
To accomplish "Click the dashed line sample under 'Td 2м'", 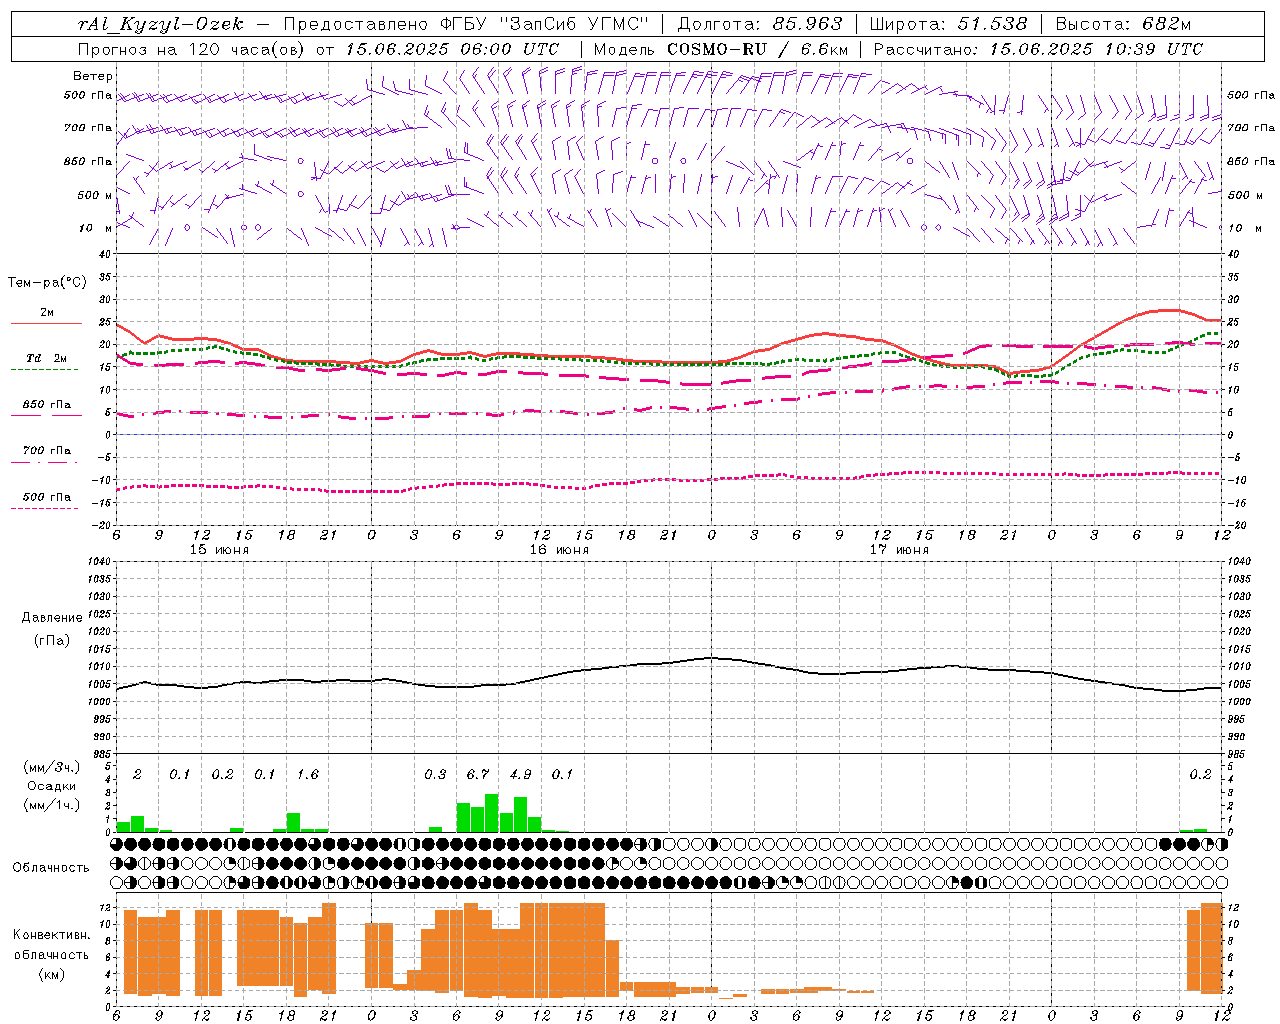I will coord(45,370).
